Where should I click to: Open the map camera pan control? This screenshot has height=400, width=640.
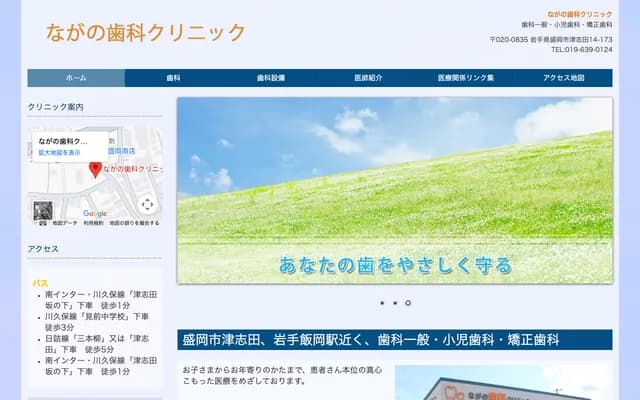pos(147,204)
